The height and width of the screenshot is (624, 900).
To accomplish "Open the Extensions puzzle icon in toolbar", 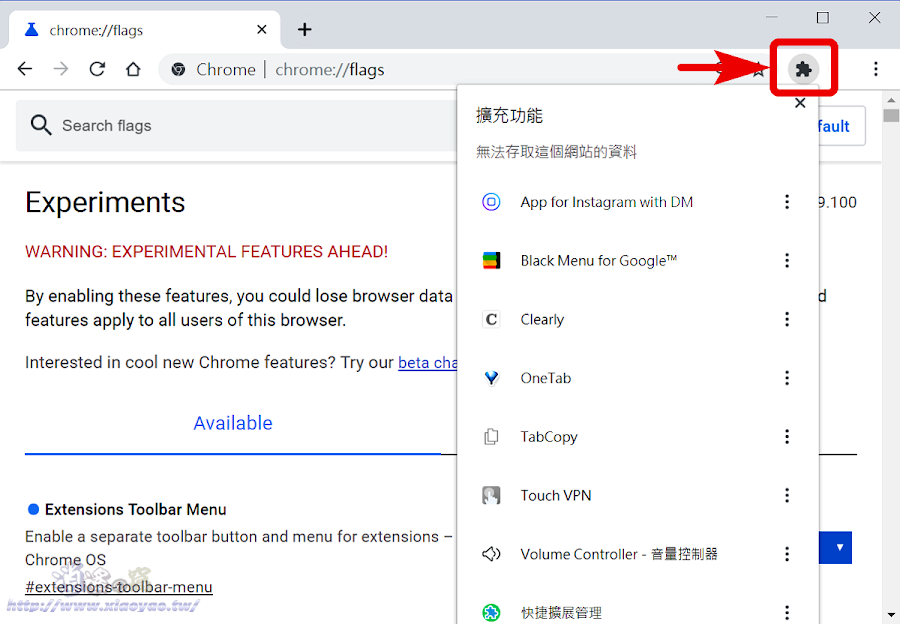I will point(803,69).
